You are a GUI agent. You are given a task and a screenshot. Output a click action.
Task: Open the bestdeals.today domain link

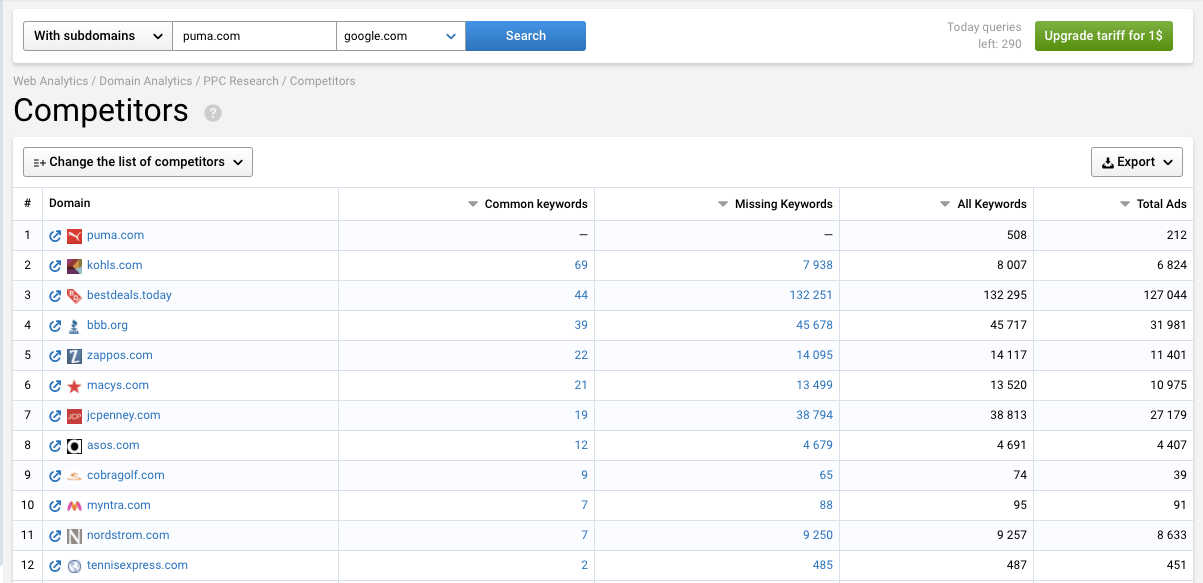tap(129, 296)
